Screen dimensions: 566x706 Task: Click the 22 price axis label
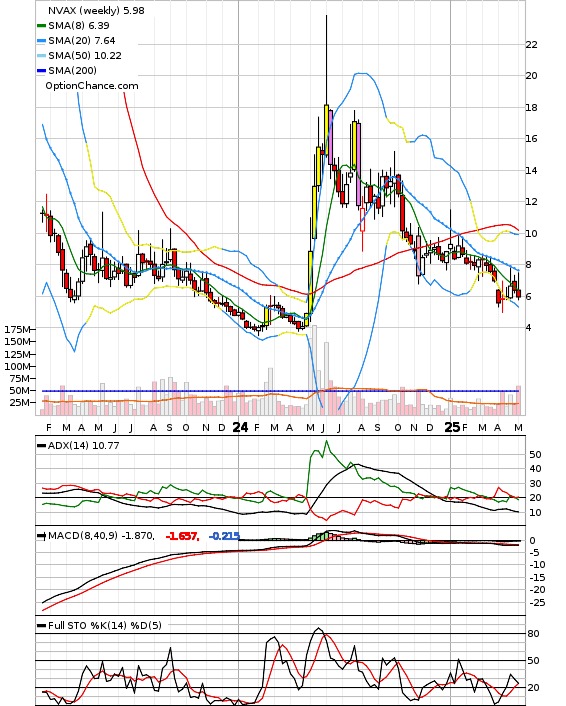(x=531, y=45)
